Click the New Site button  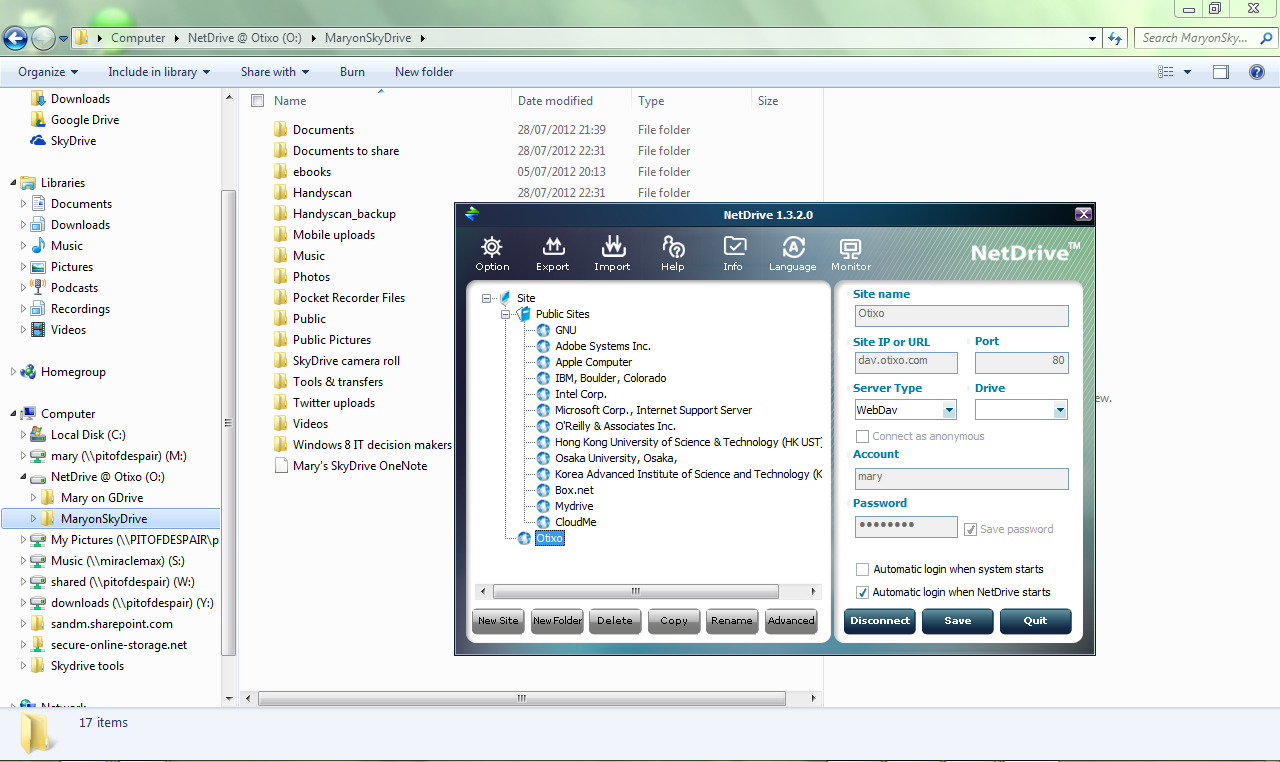[x=498, y=621]
